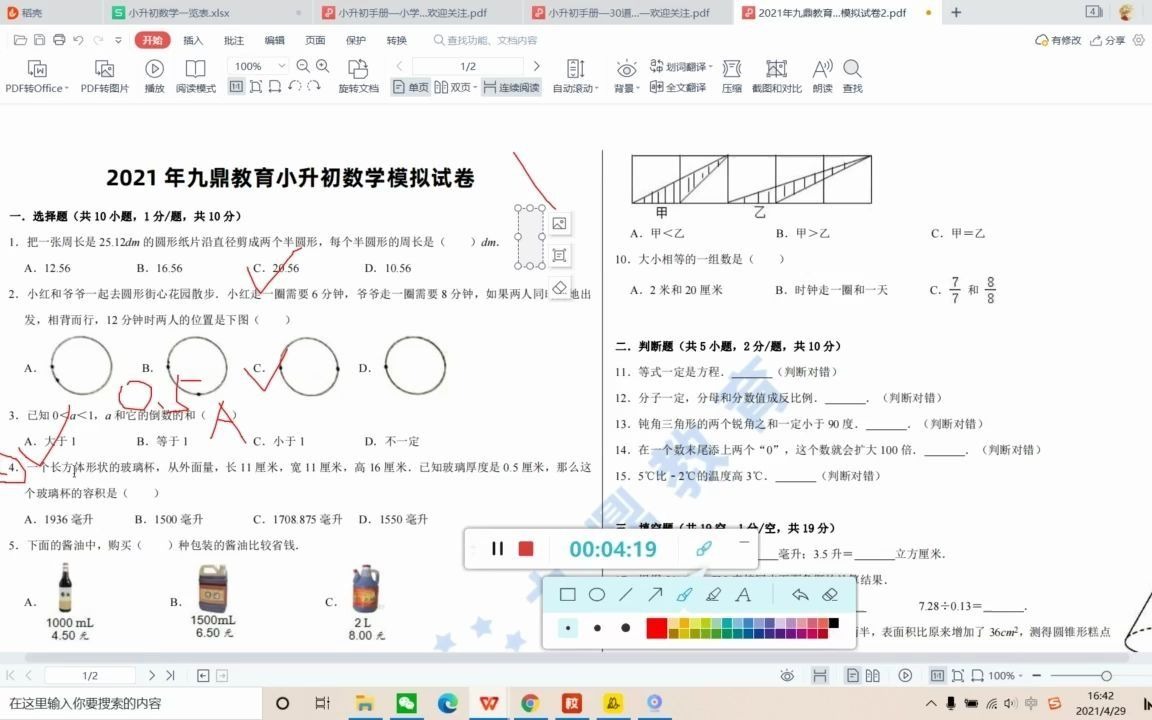Click the eraser icon in the annotation toolbar

(x=830, y=596)
